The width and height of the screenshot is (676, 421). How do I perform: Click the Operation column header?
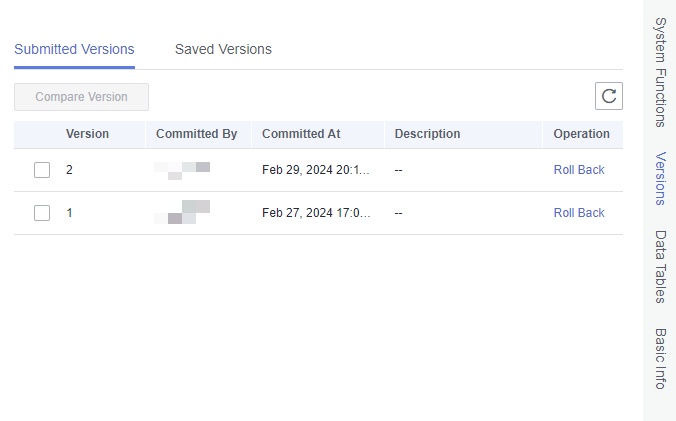point(581,134)
